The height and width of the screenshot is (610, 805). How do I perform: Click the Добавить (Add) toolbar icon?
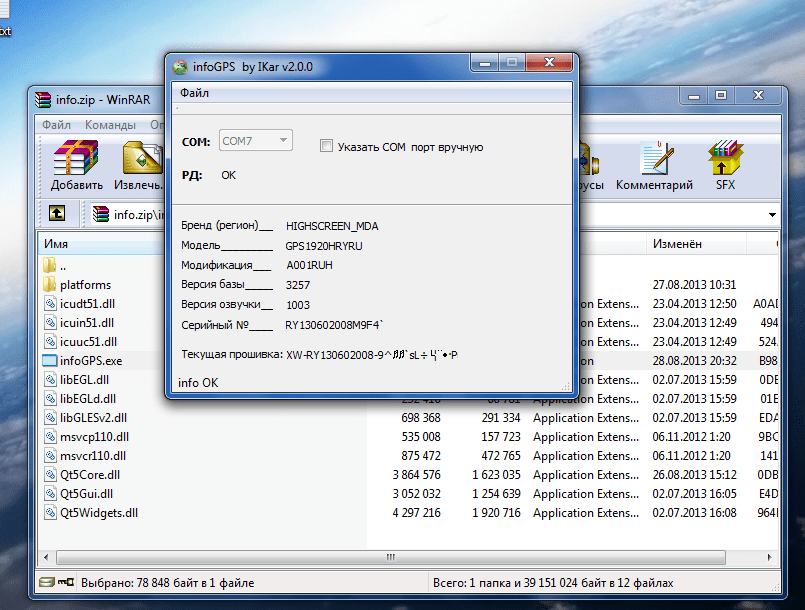pos(77,160)
